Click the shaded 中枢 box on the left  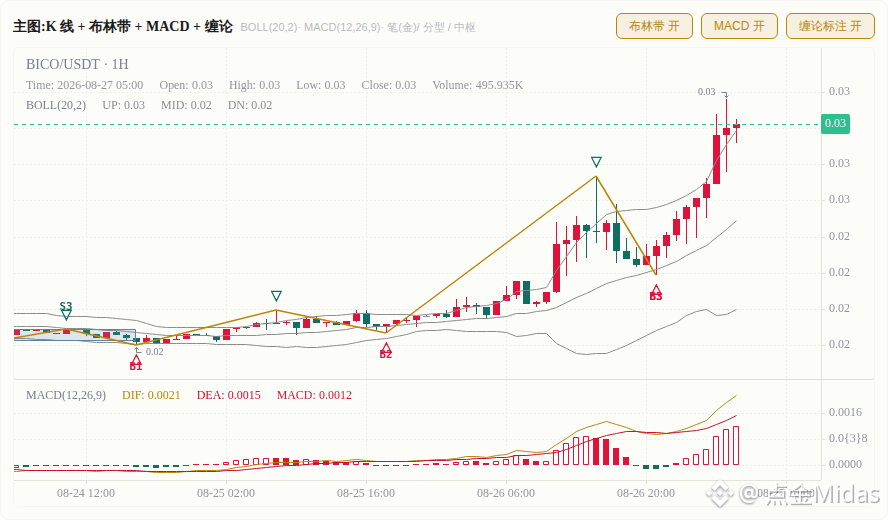75,335
